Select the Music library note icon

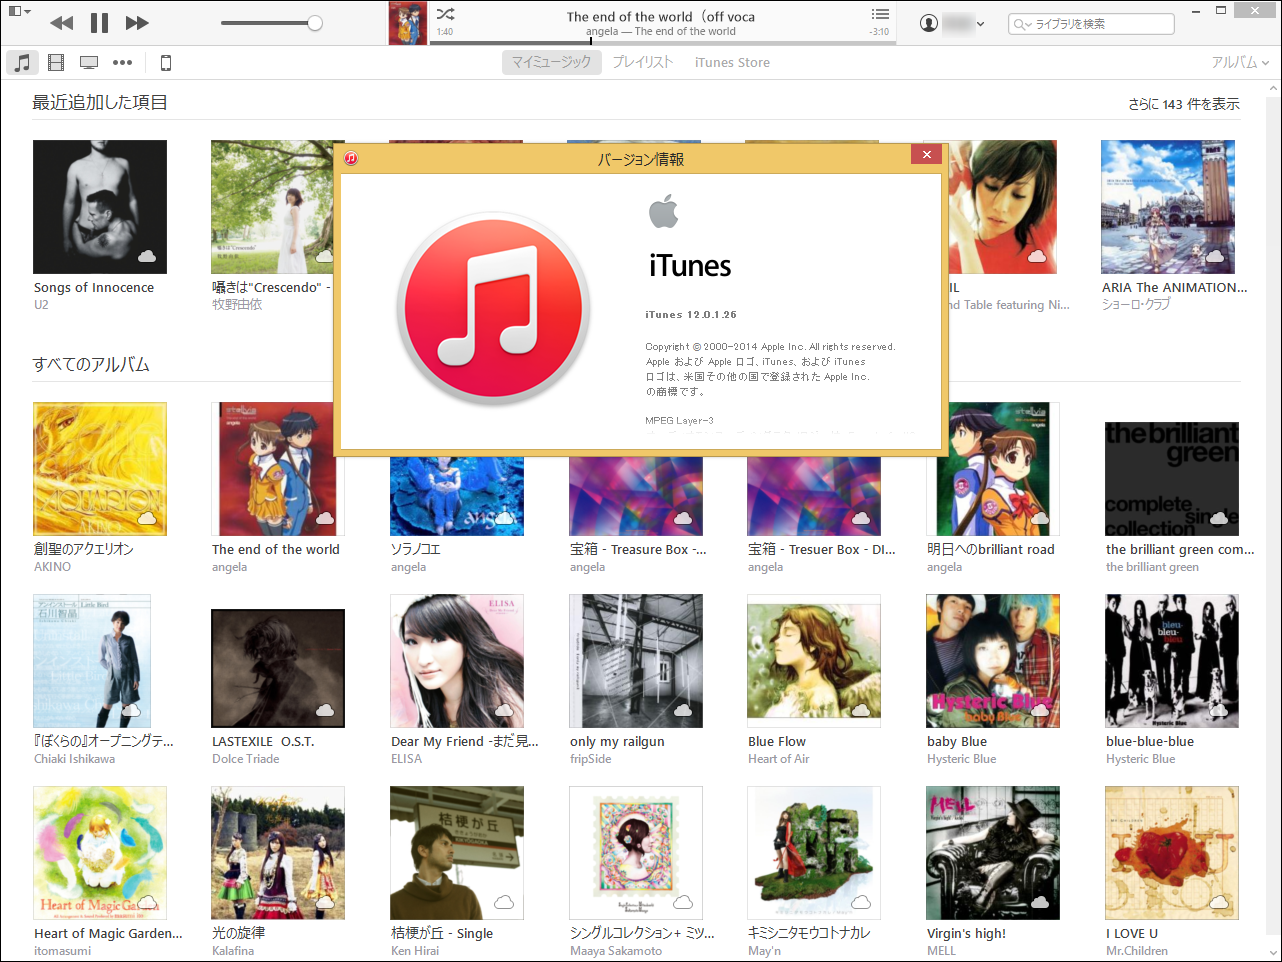(x=22, y=62)
